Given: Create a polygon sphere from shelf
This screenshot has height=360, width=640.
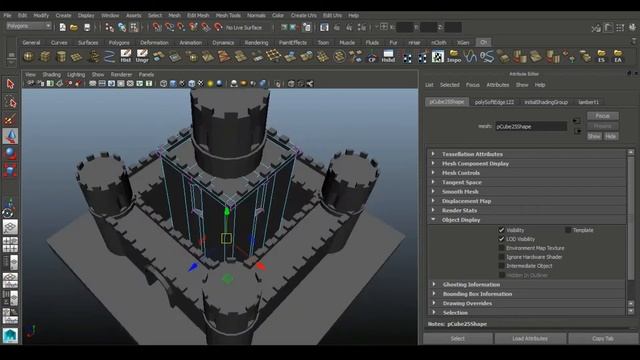Looking at the screenshot, I should click(28, 56).
